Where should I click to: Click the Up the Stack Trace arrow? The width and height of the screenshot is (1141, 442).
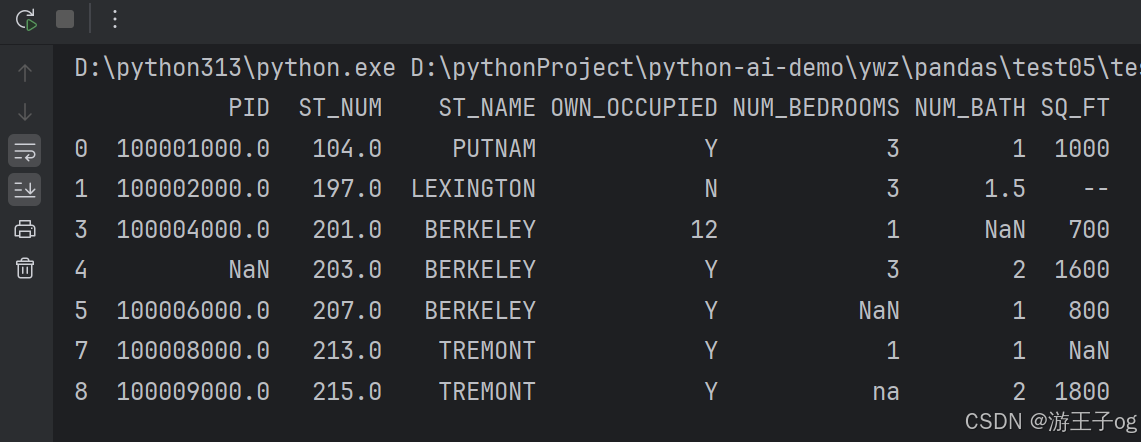25,73
